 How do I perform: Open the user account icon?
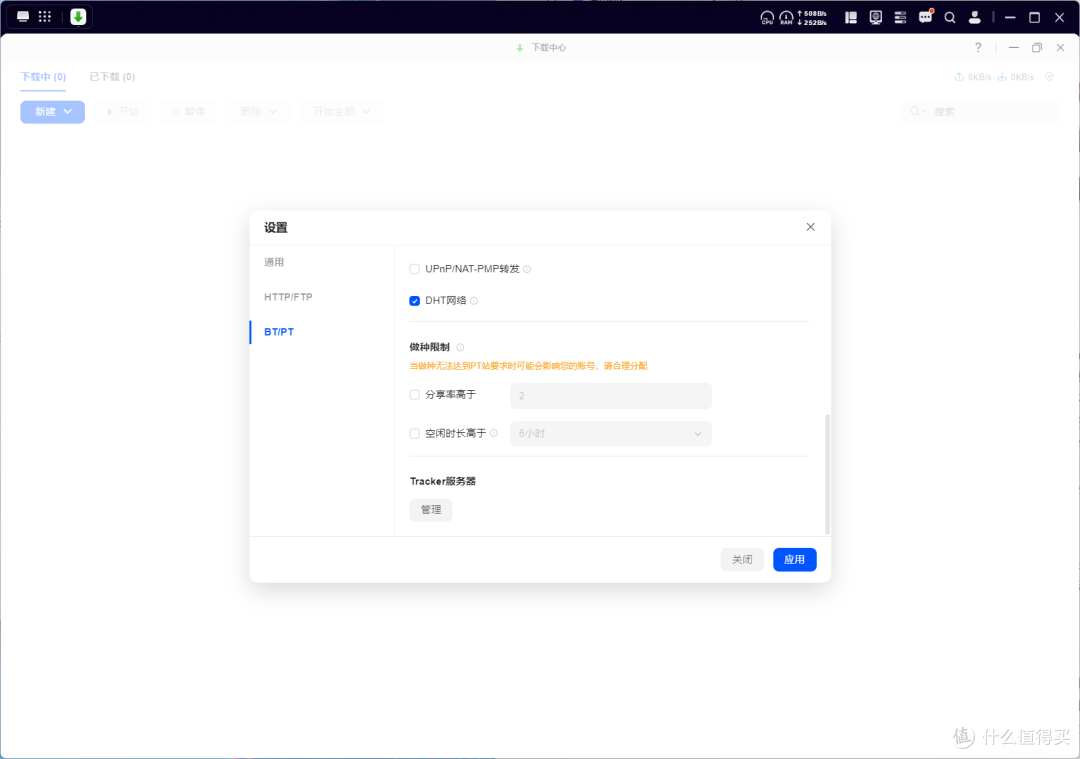(975, 18)
